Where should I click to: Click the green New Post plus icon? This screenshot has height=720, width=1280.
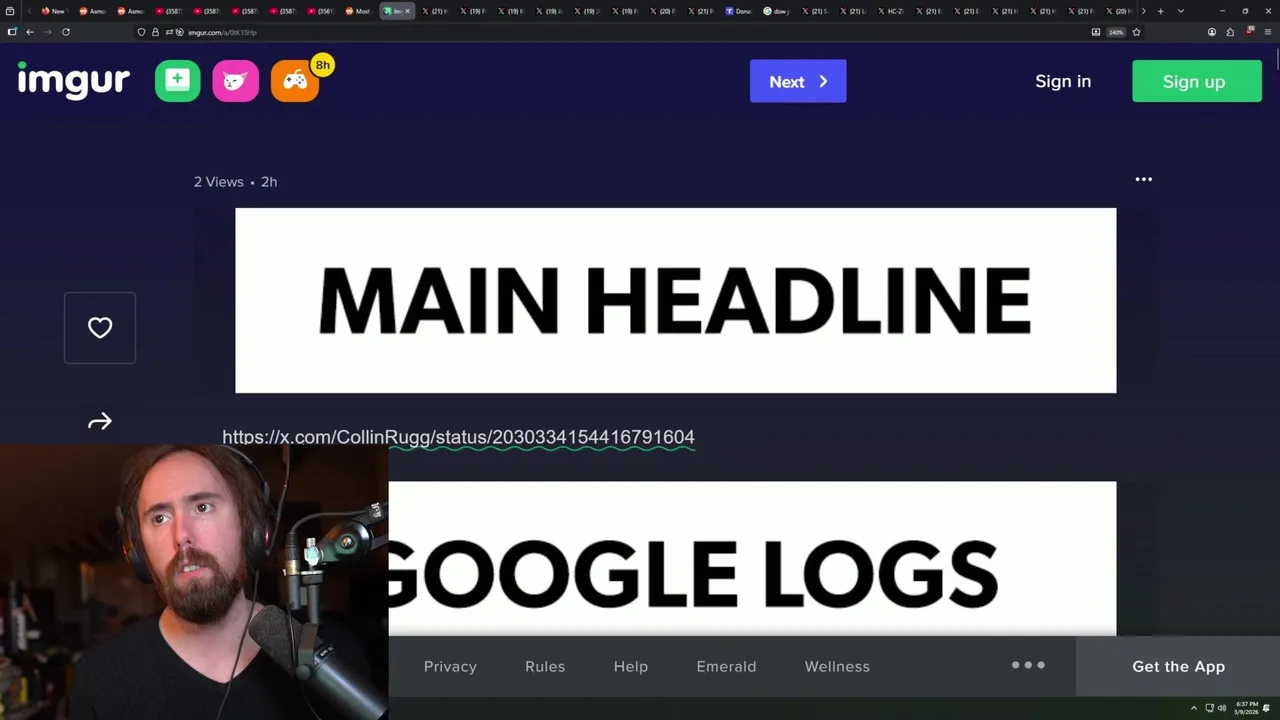[x=178, y=81]
